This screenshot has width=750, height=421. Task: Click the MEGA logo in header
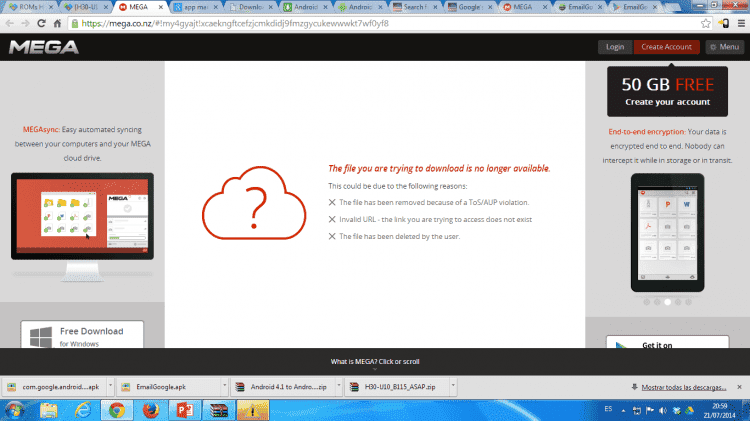pos(44,47)
